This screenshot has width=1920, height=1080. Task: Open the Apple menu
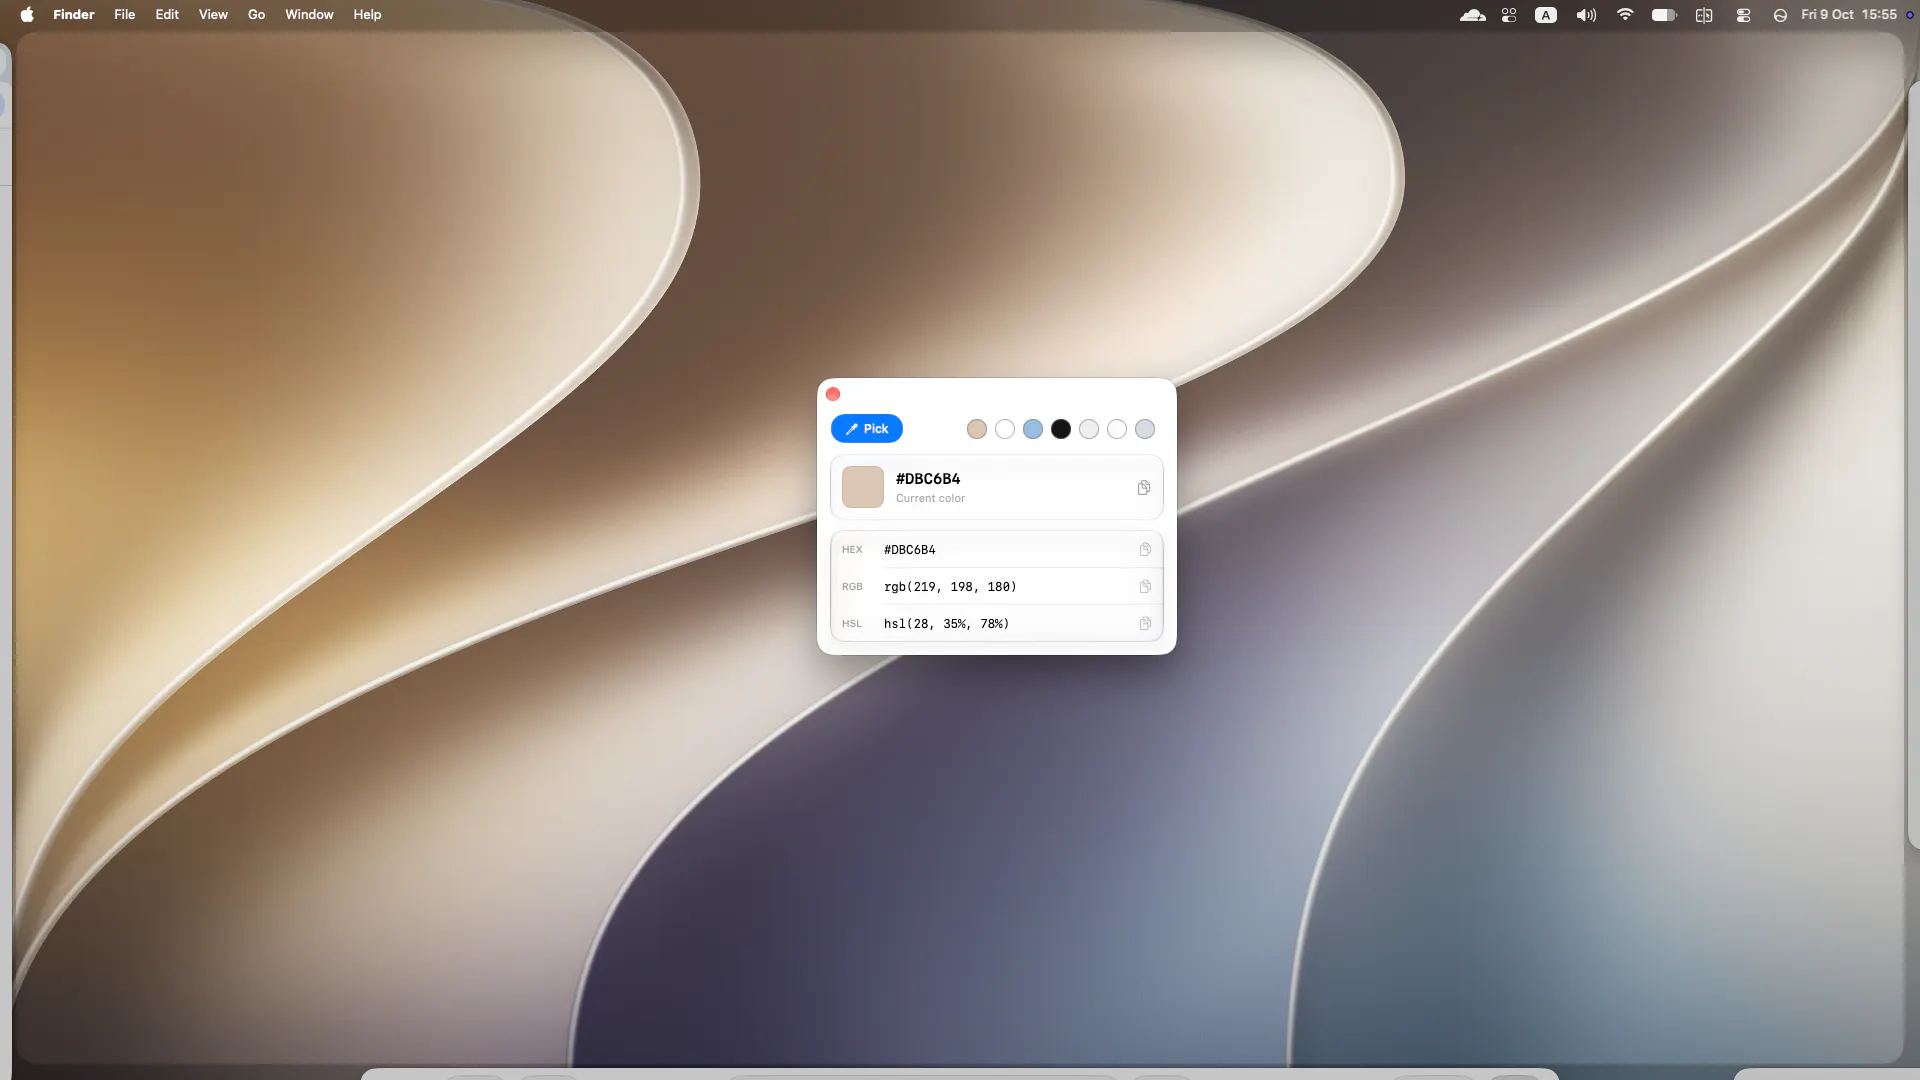[x=27, y=15]
